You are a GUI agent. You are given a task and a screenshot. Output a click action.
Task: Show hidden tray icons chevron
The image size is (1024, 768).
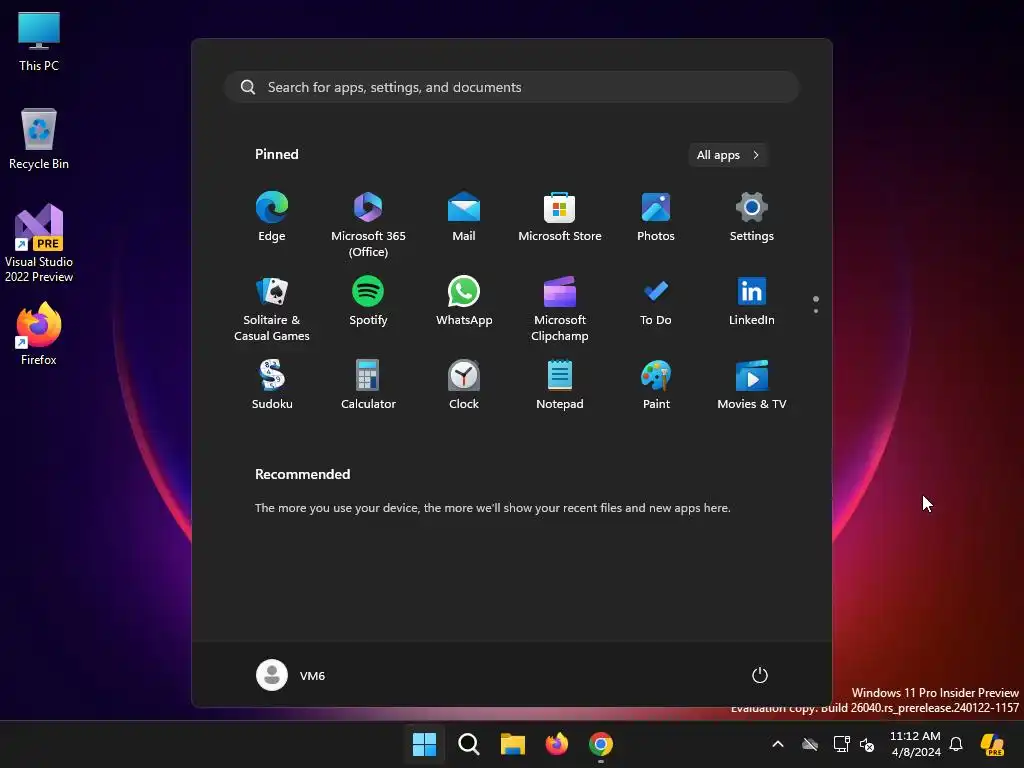coord(778,744)
